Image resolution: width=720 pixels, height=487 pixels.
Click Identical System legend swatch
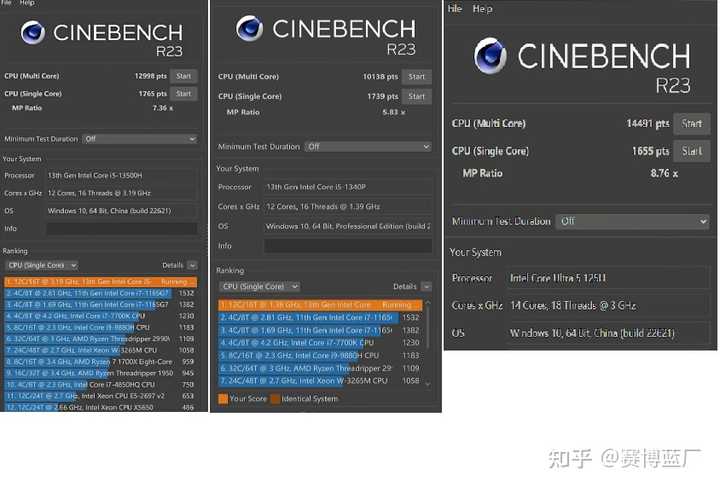[276, 399]
